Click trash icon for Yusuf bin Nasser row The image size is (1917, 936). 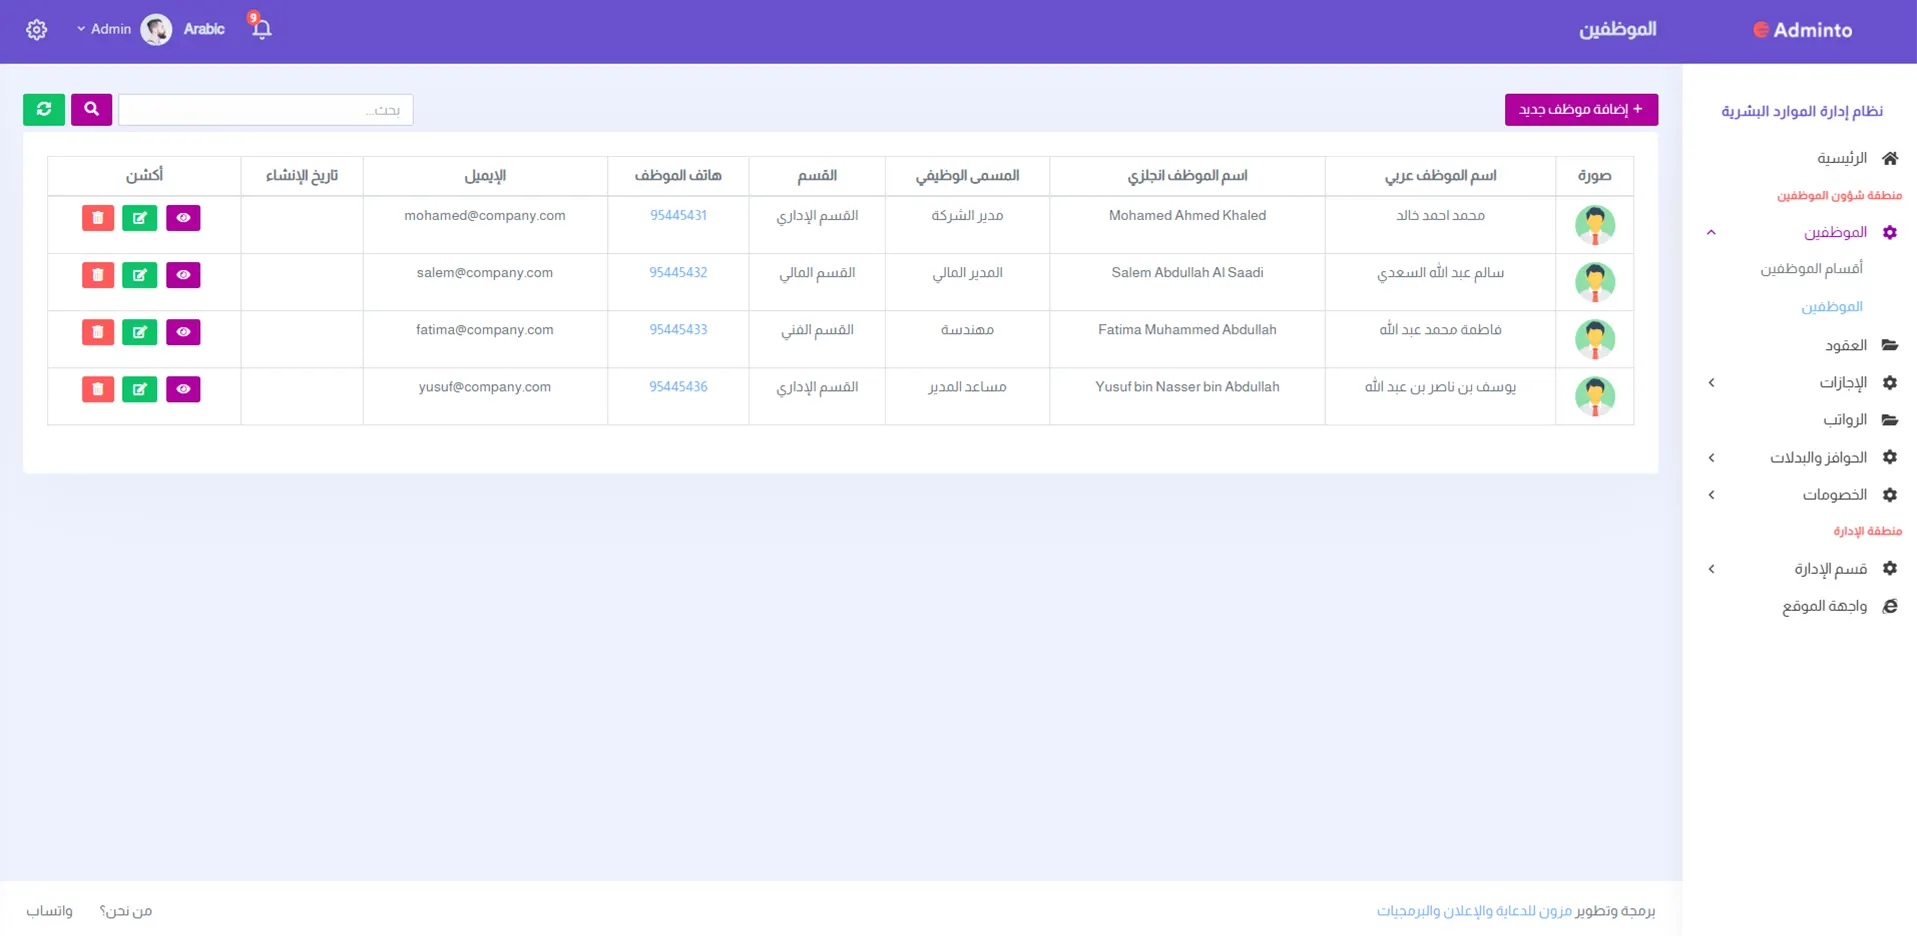point(98,389)
